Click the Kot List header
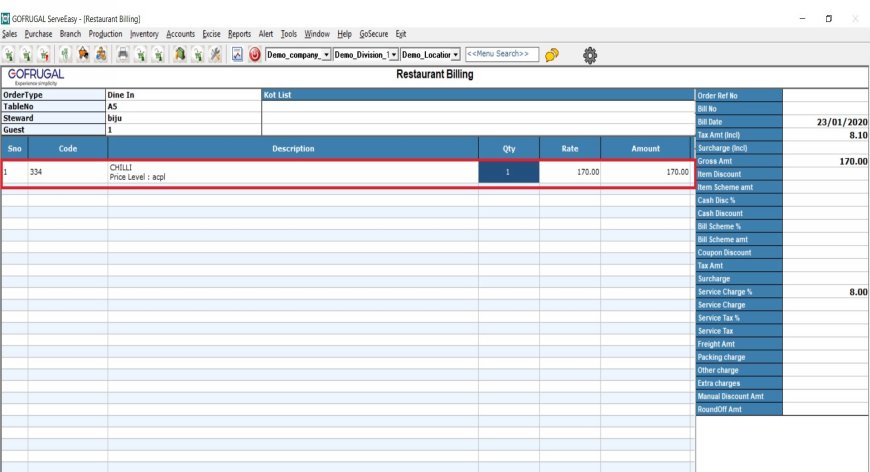The height and width of the screenshot is (472, 870). (478, 95)
